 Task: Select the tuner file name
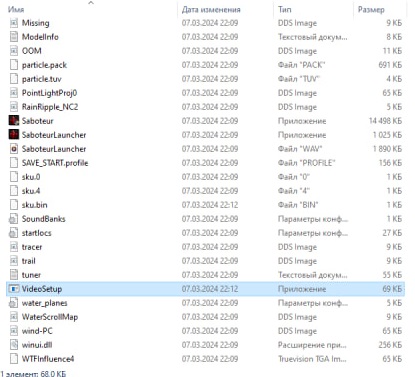pos(31,275)
